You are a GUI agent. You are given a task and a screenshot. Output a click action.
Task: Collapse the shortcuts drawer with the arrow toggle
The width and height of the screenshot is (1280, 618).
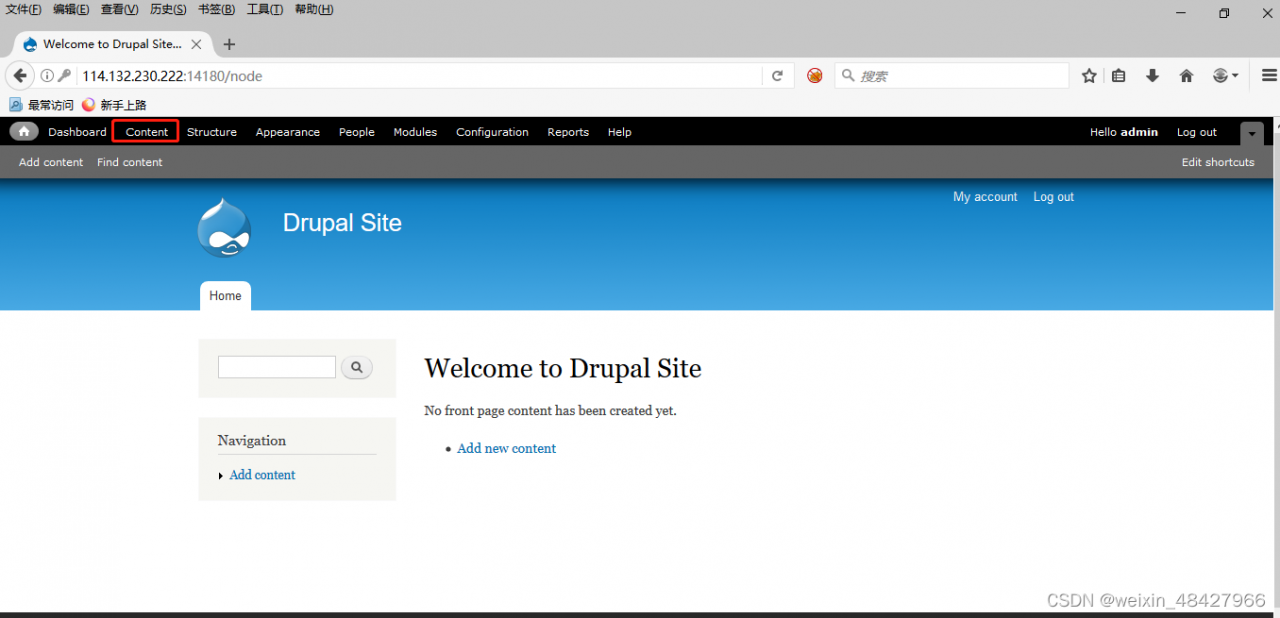pos(1252,133)
